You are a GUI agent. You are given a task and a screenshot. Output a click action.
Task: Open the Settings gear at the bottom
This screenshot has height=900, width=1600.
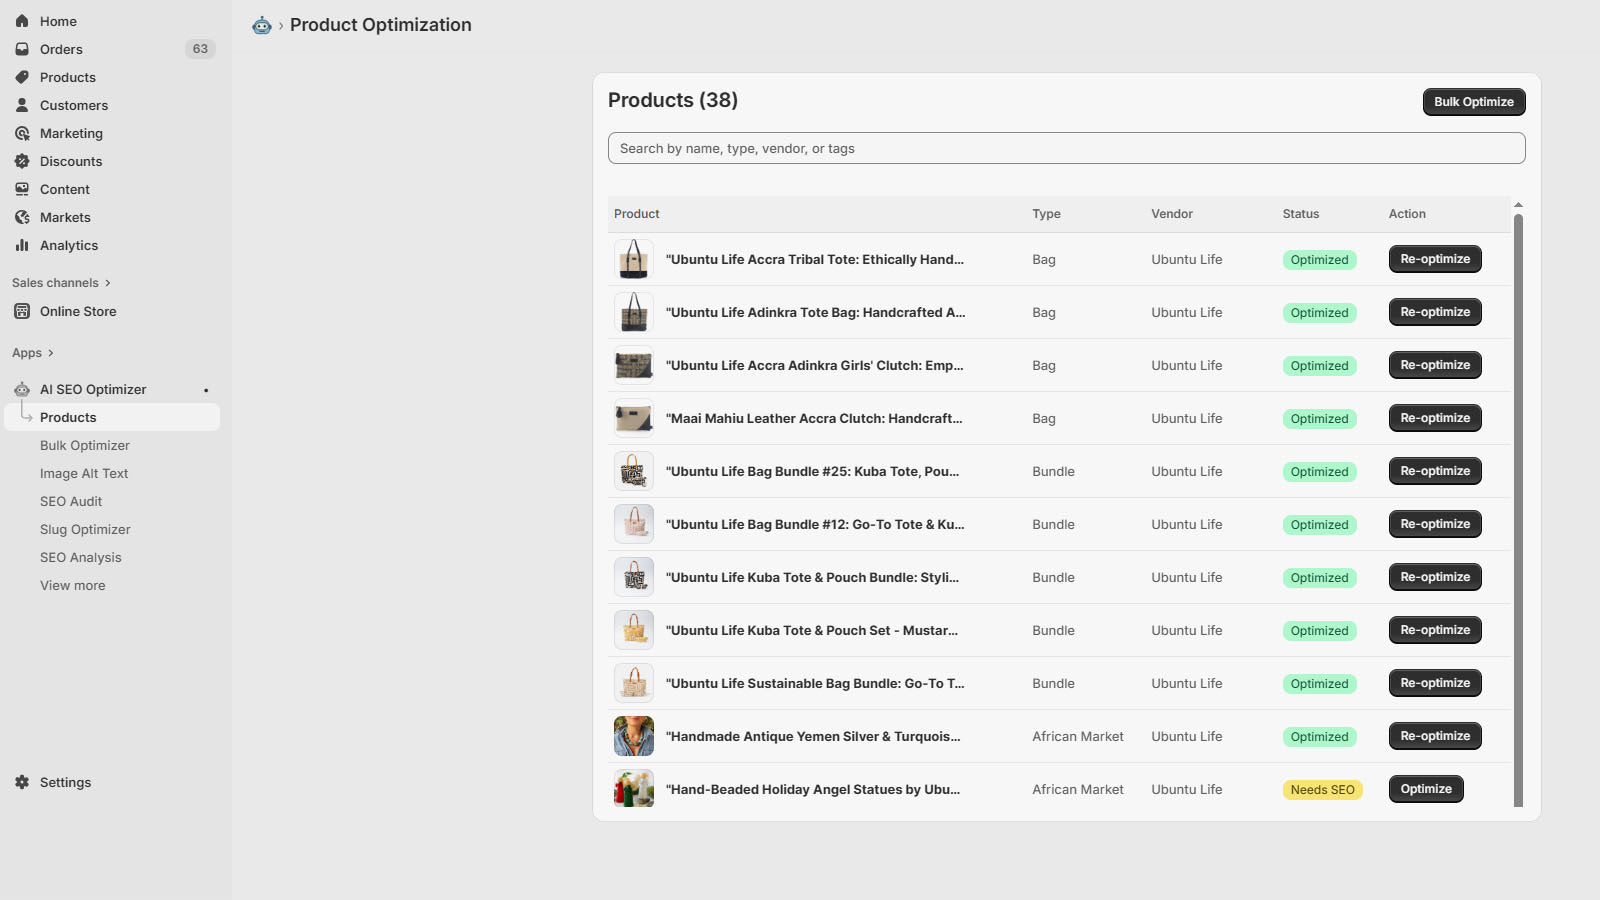point(21,782)
